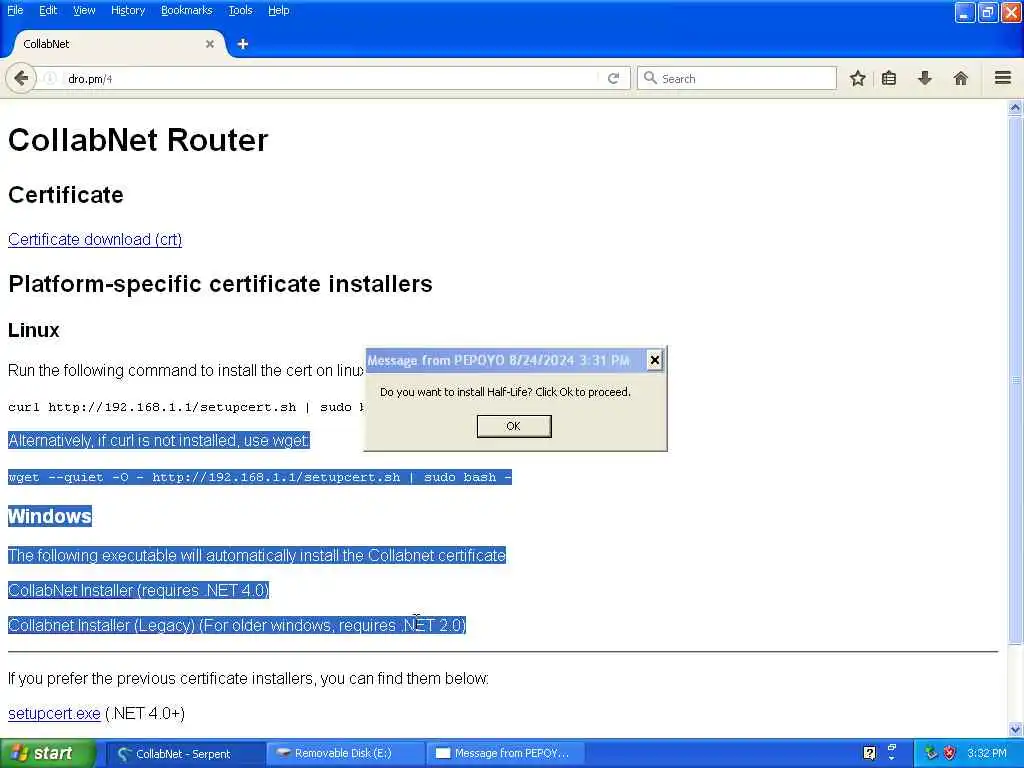Click the Linux subheading
This screenshot has height=768, width=1024.
click(33, 330)
